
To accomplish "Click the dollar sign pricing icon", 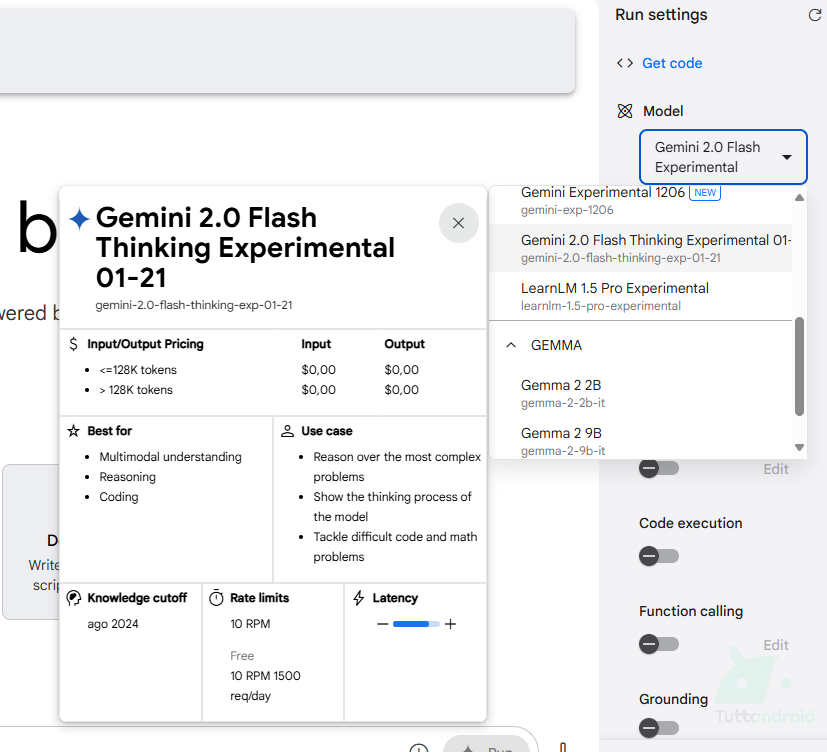I will click(x=73, y=344).
